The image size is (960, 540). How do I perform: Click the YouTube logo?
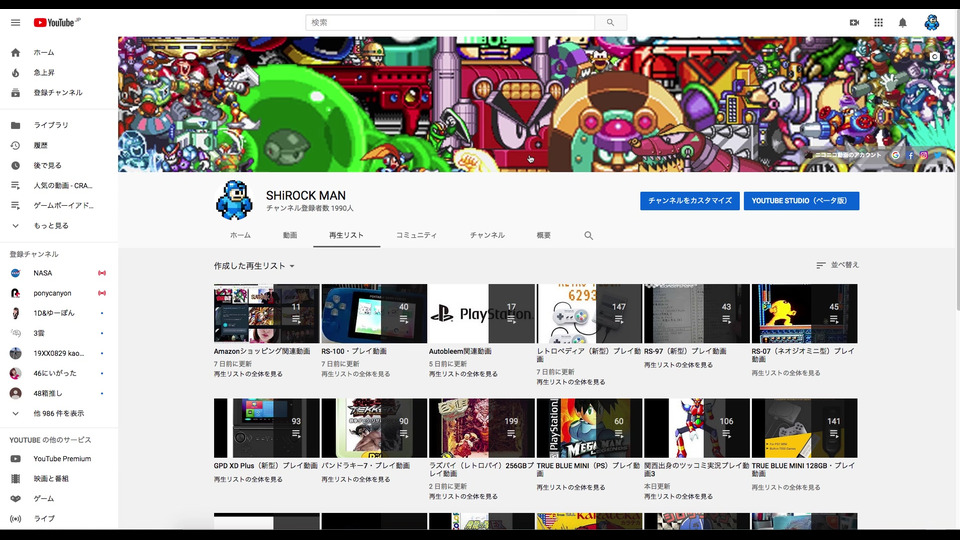coord(56,23)
